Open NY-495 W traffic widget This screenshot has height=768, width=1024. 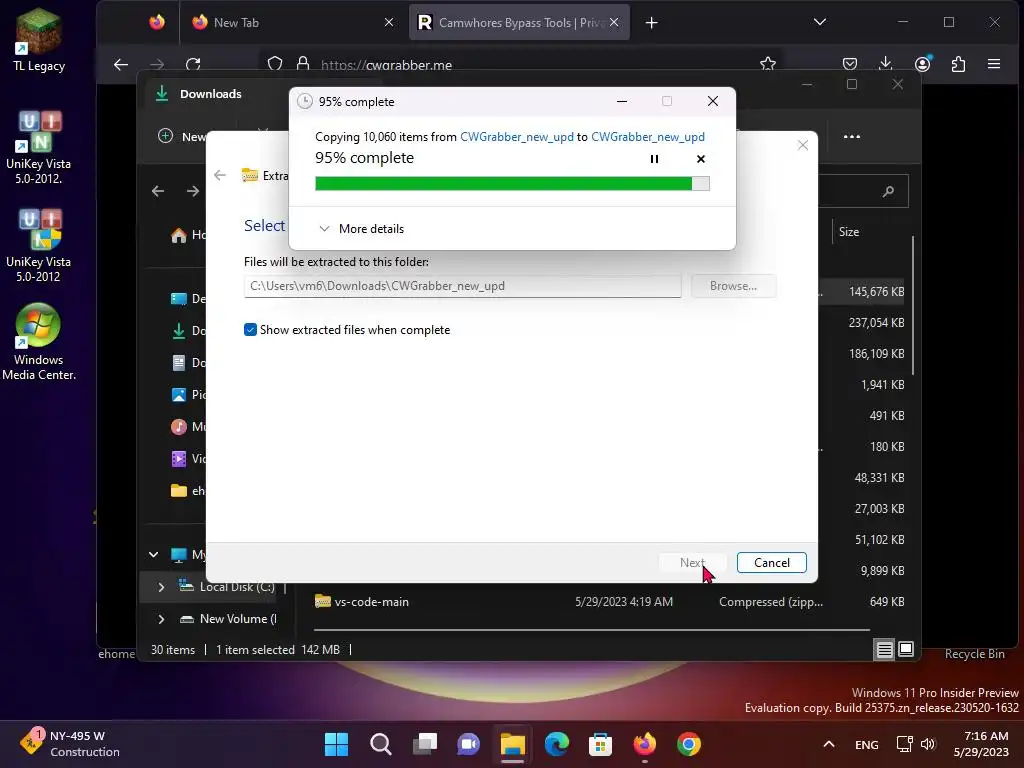(x=71, y=744)
